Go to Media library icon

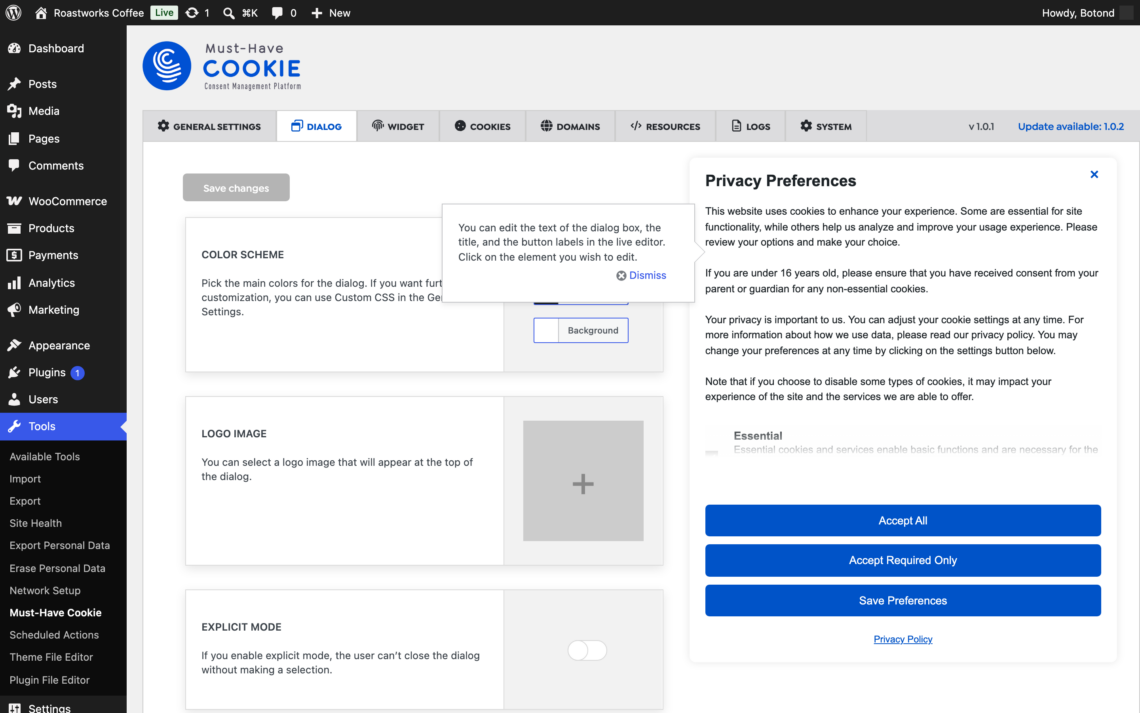point(15,110)
